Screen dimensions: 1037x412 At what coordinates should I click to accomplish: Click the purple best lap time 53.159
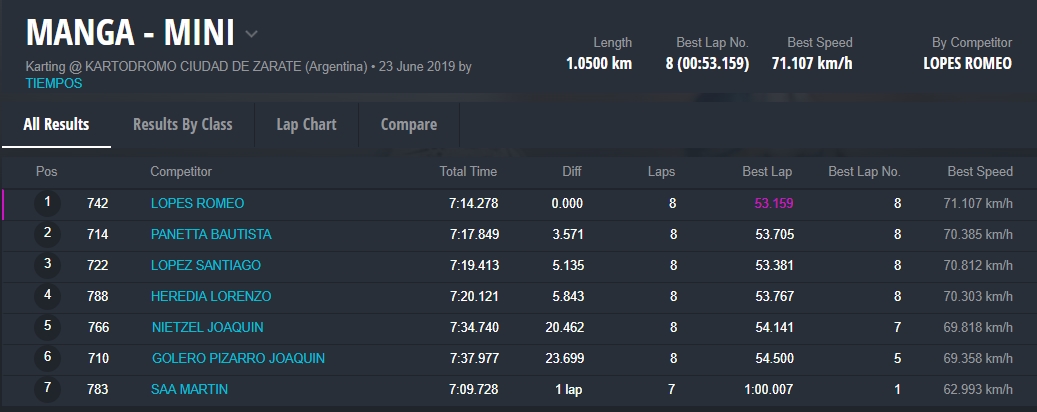[773, 204]
